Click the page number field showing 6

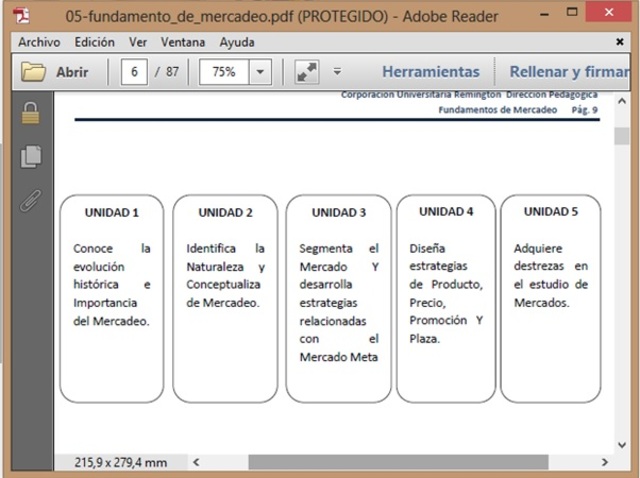point(134,72)
